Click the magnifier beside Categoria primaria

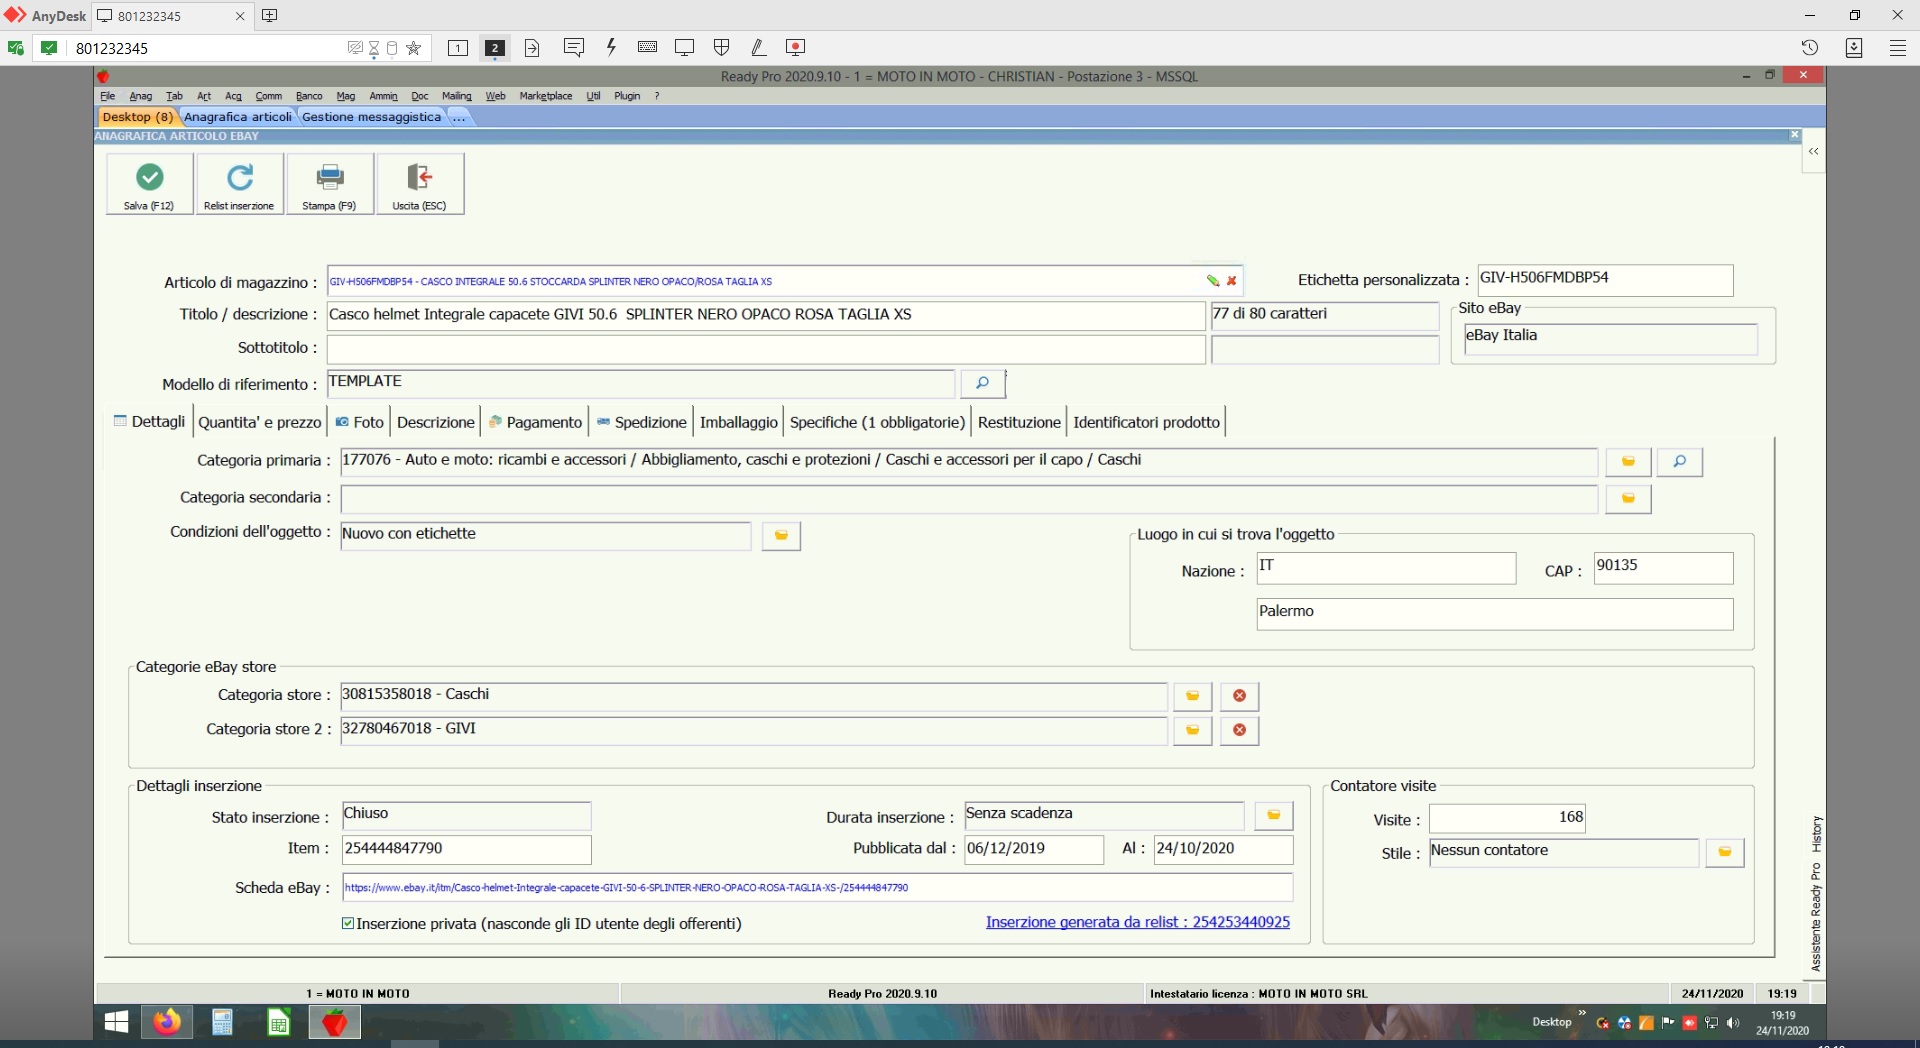click(x=1680, y=461)
